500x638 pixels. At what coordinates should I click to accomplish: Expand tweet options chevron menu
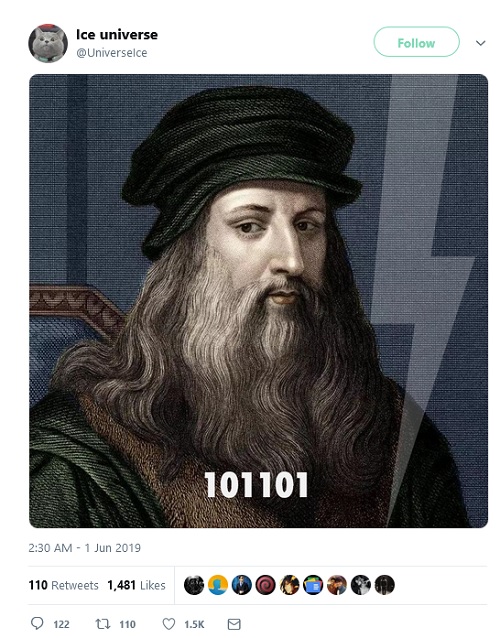pos(480,43)
